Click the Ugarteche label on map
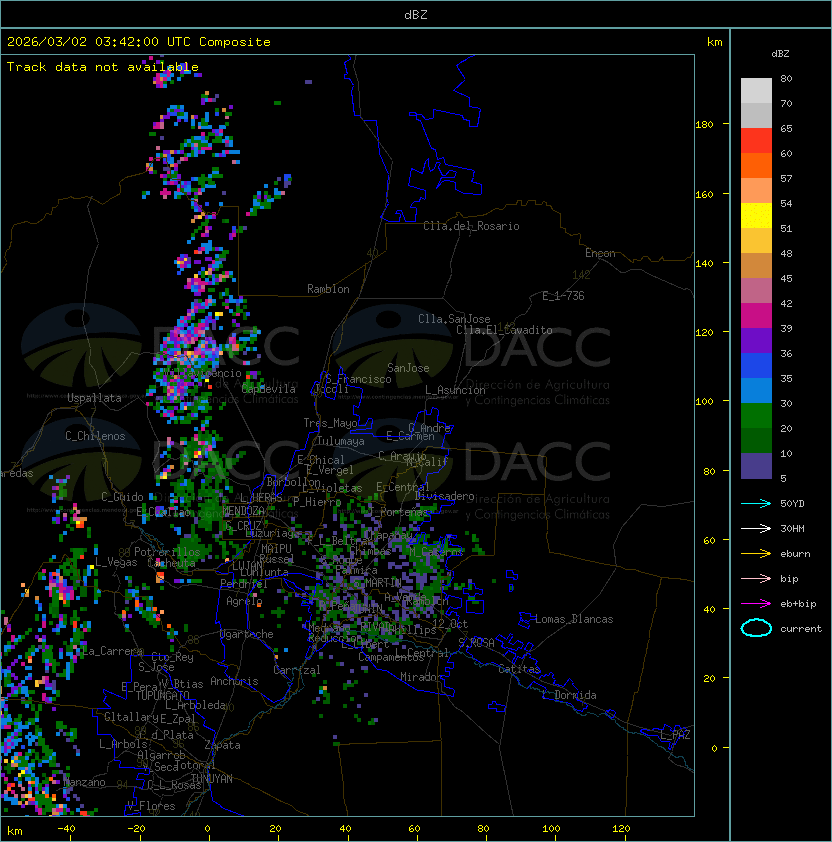The width and height of the screenshot is (832, 842). click(246, 634)
